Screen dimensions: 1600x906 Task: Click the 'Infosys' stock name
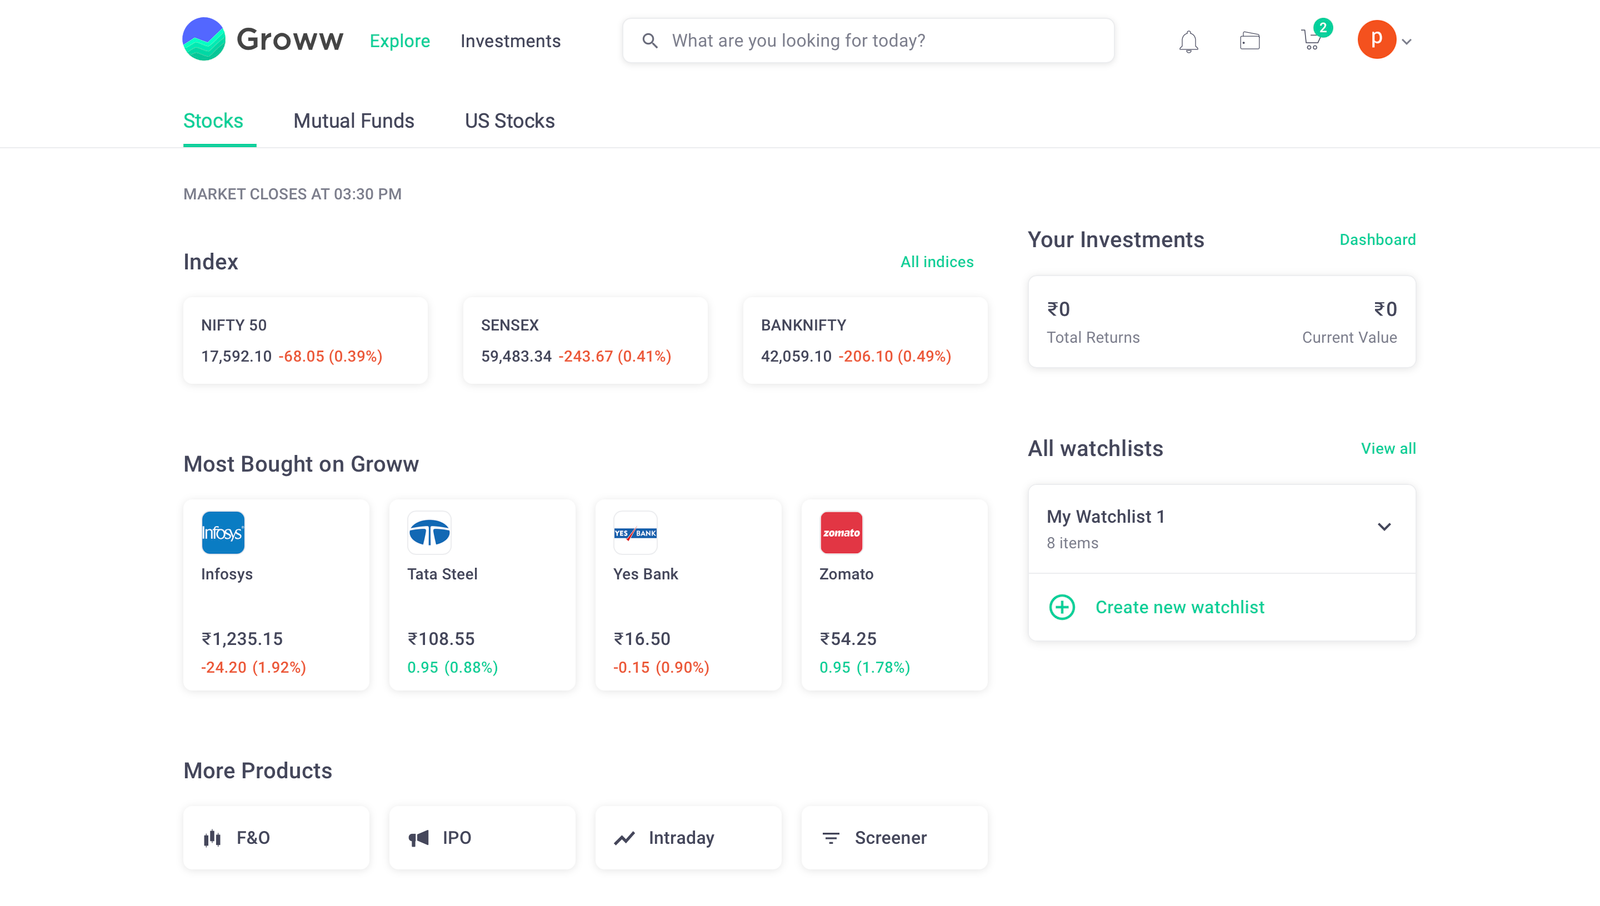tap(227, 574)
